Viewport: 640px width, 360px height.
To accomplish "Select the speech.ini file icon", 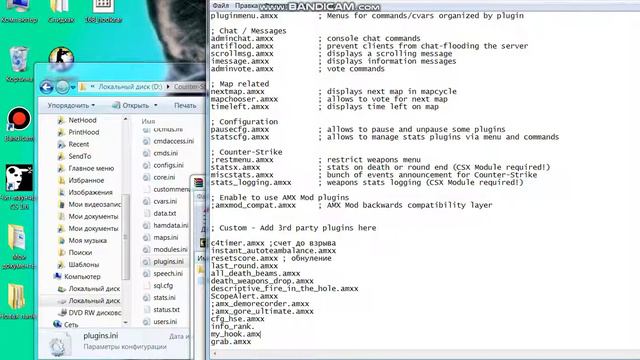I will pos(146,273).
